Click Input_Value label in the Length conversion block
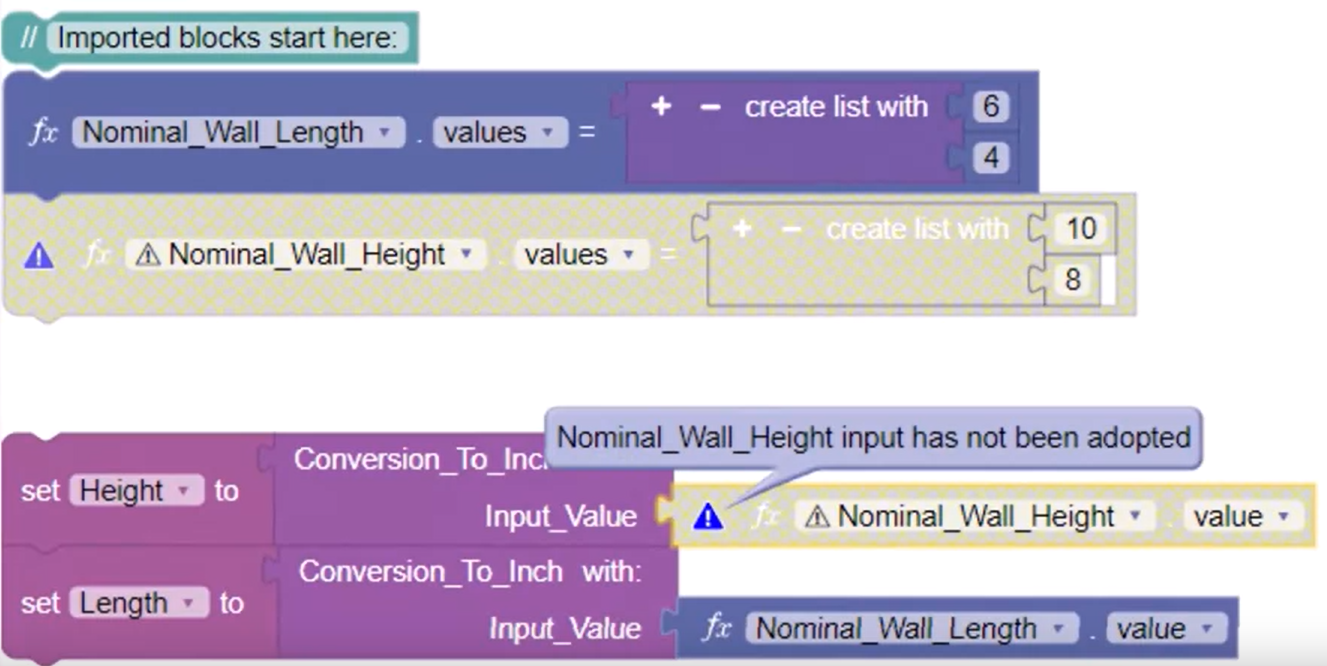 pyautogui.click(x=565, y=628)
